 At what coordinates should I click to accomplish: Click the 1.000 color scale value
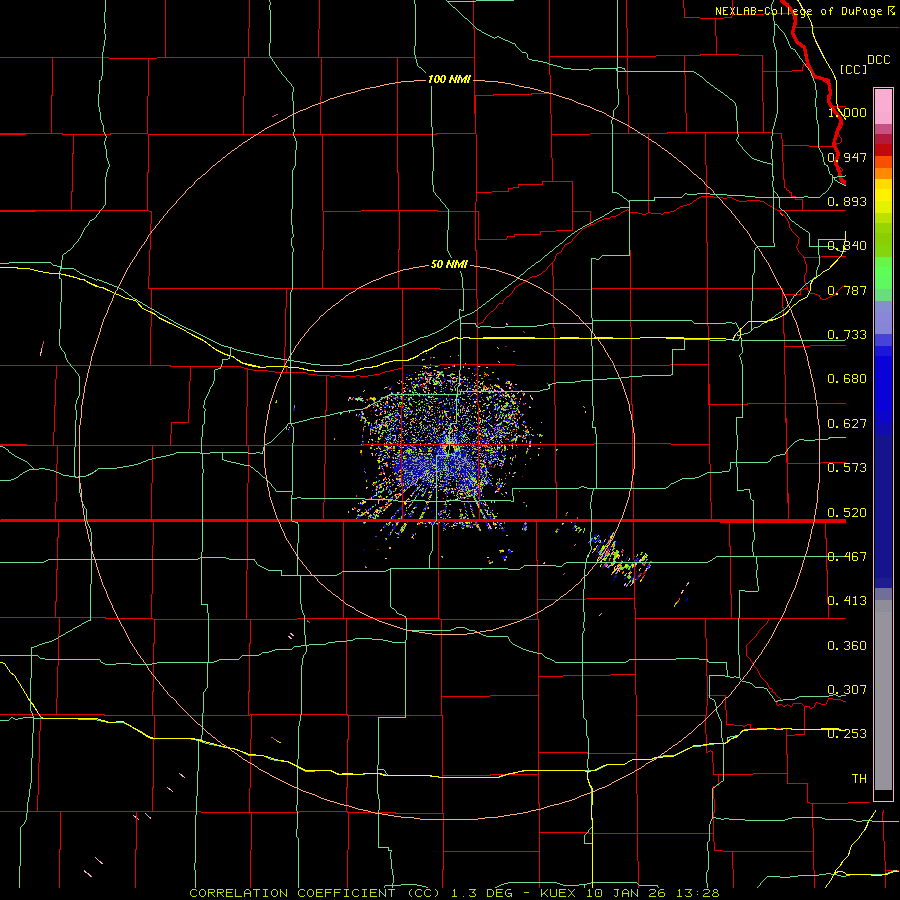(847, 112)
